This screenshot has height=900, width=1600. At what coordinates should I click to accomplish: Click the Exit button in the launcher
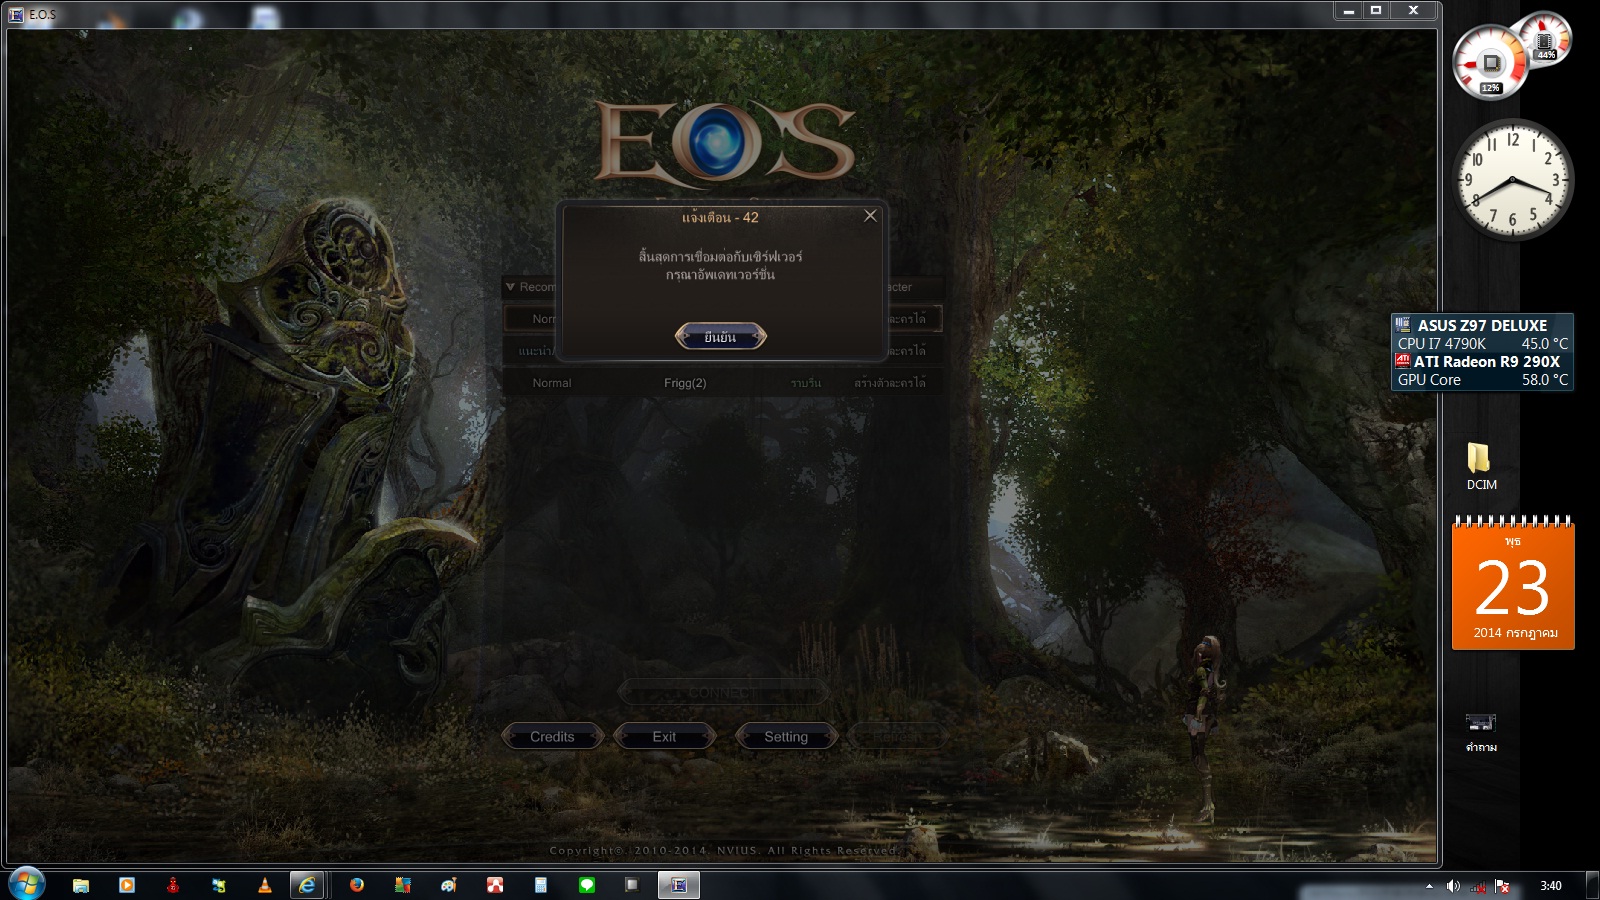click(x=664, y=737)
